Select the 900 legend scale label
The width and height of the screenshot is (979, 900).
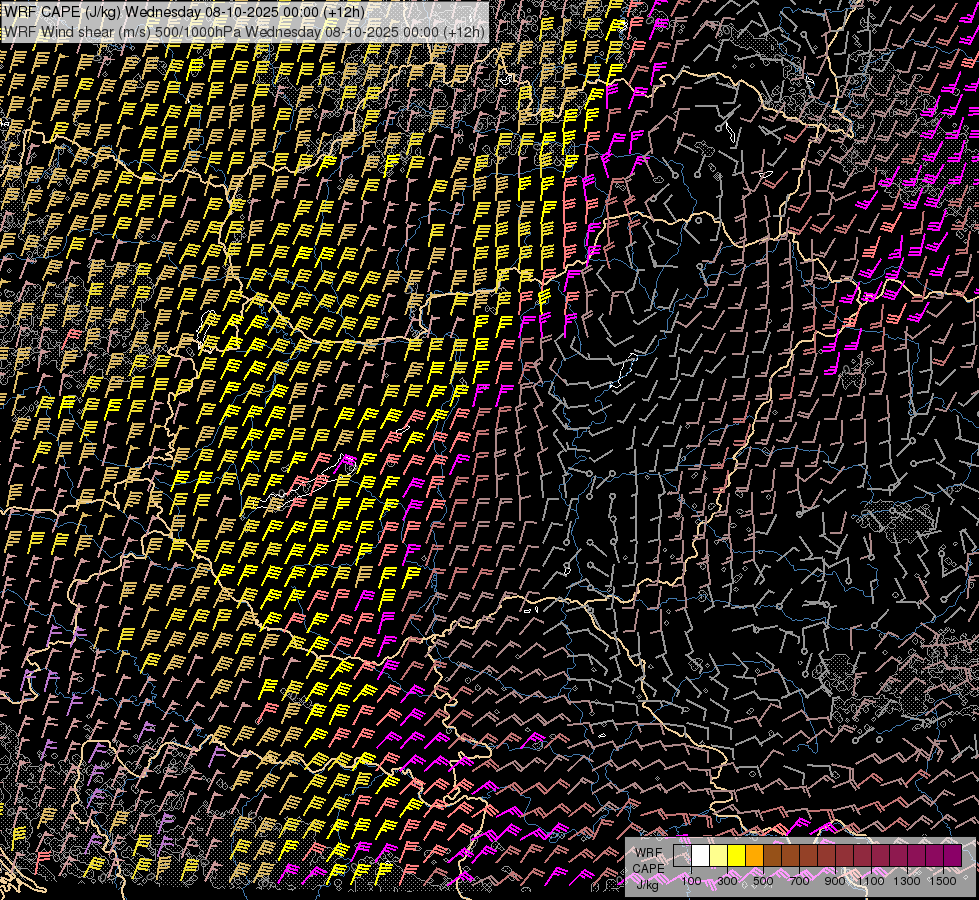835,881
